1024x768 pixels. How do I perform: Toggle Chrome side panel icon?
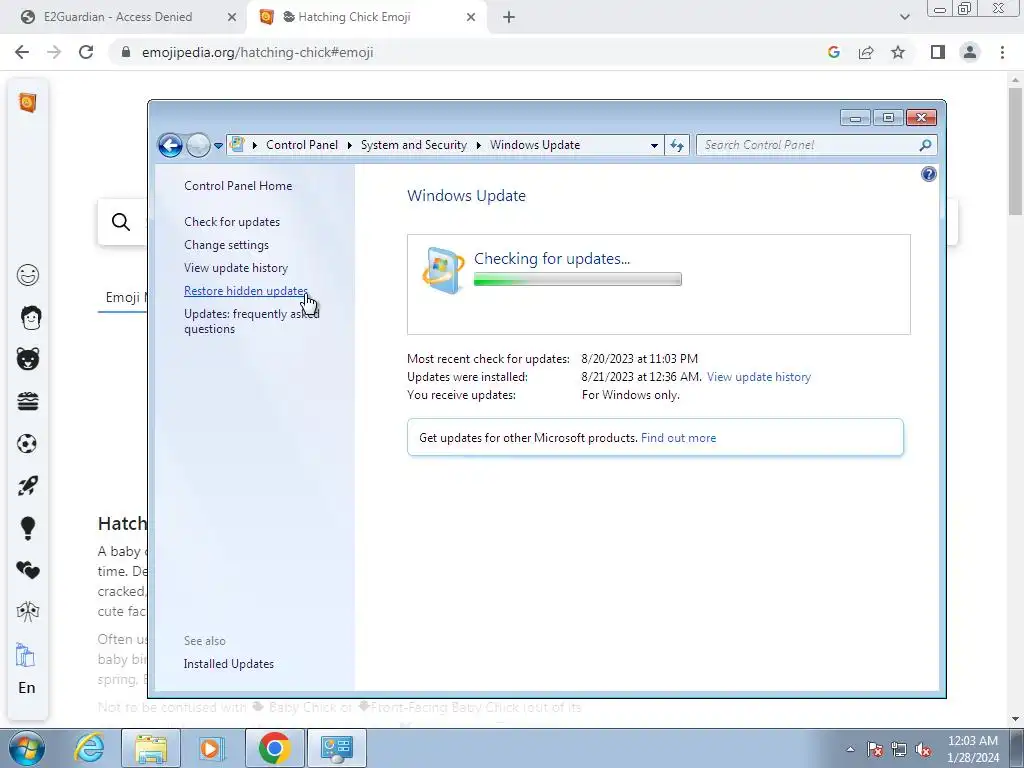pos(938,52)
